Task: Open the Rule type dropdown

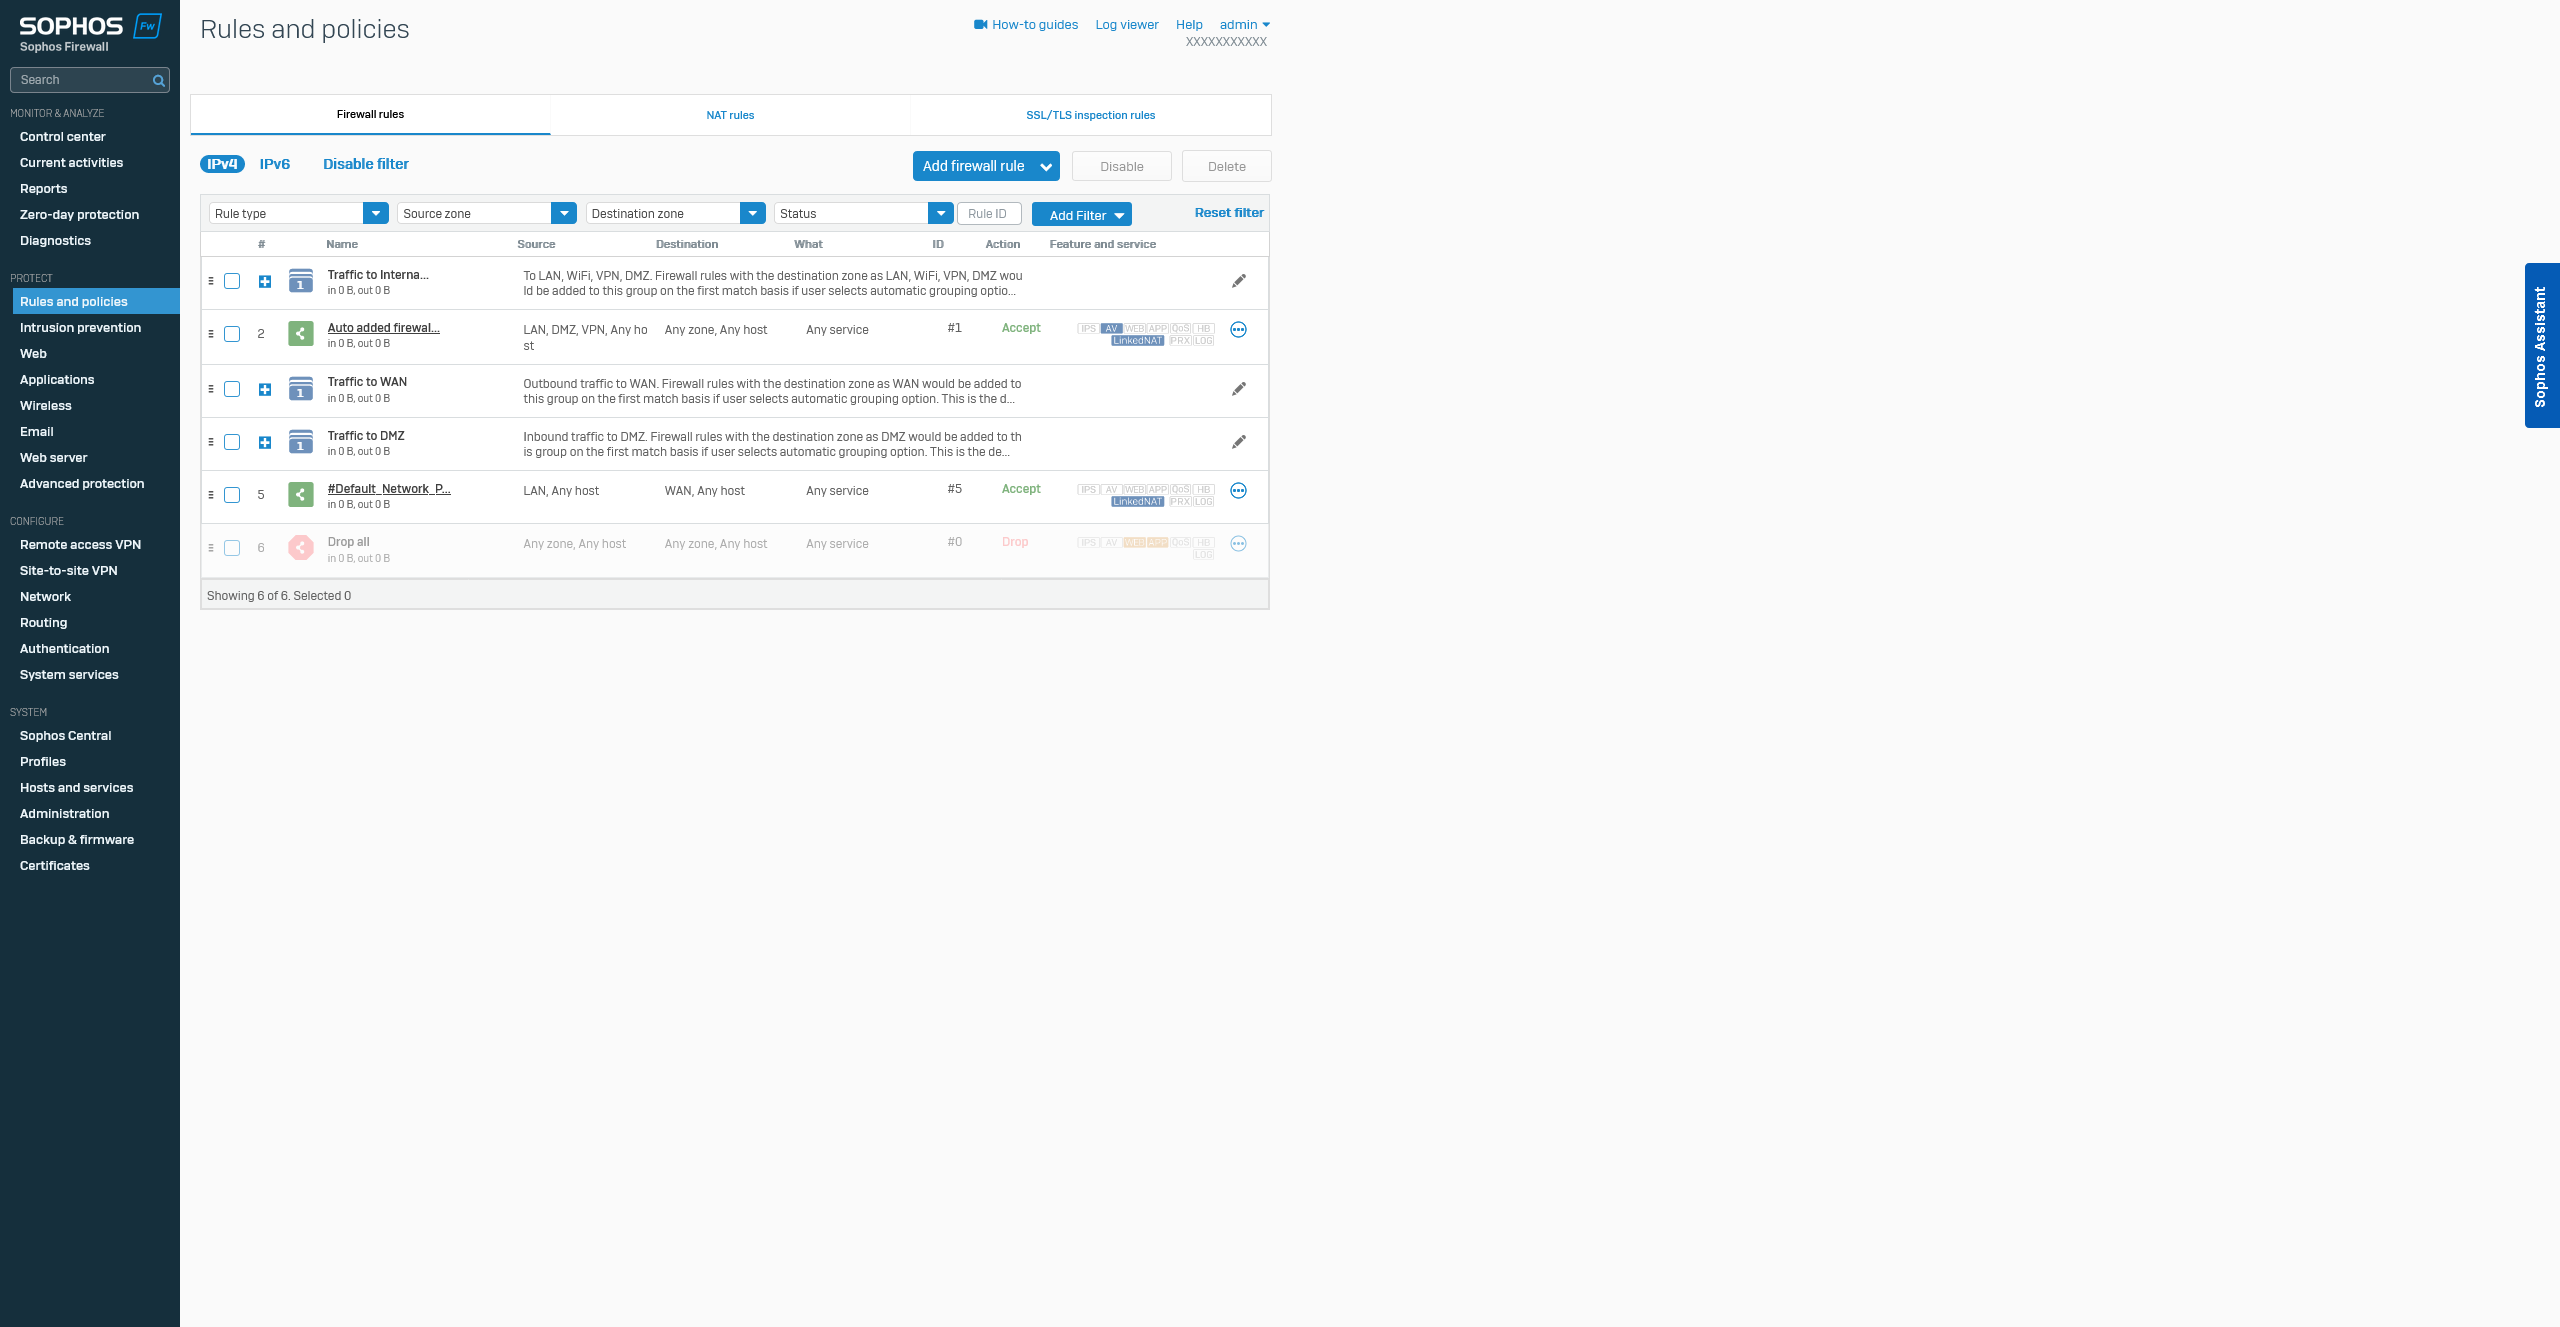Action: click(298, 213)
